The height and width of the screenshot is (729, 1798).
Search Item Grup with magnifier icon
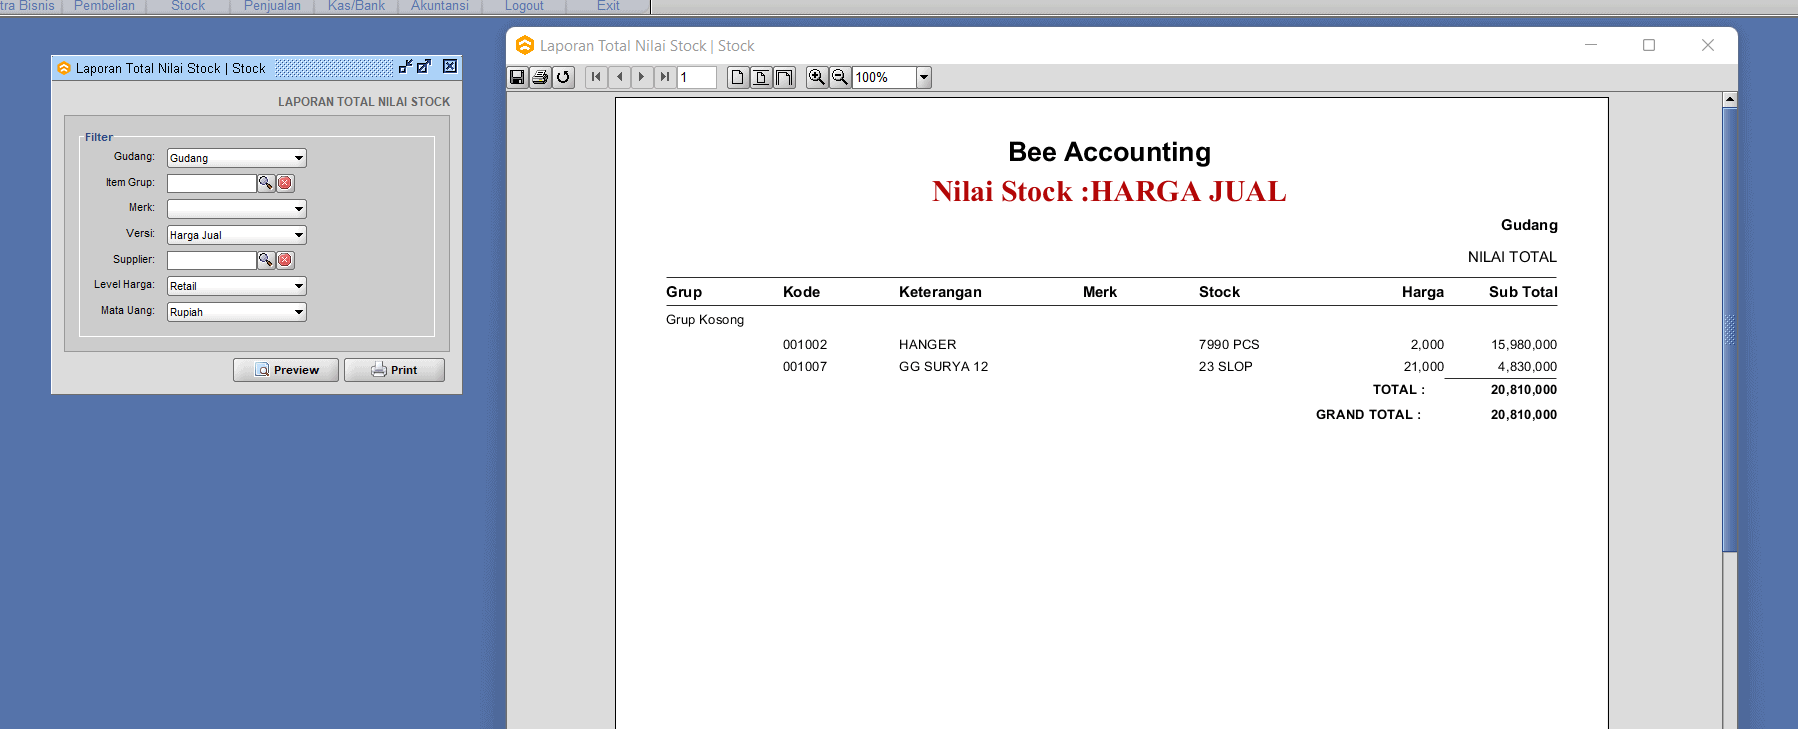coord(266,183)
